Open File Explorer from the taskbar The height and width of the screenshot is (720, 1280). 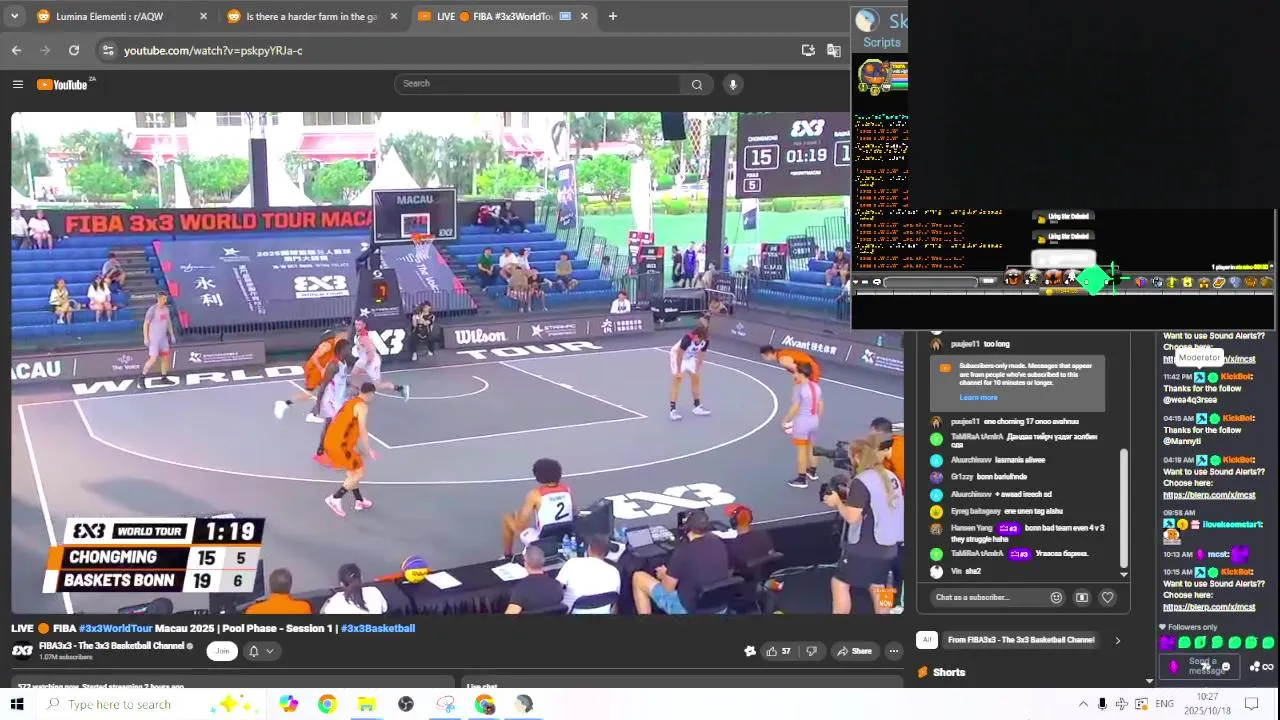click(366, 704)
